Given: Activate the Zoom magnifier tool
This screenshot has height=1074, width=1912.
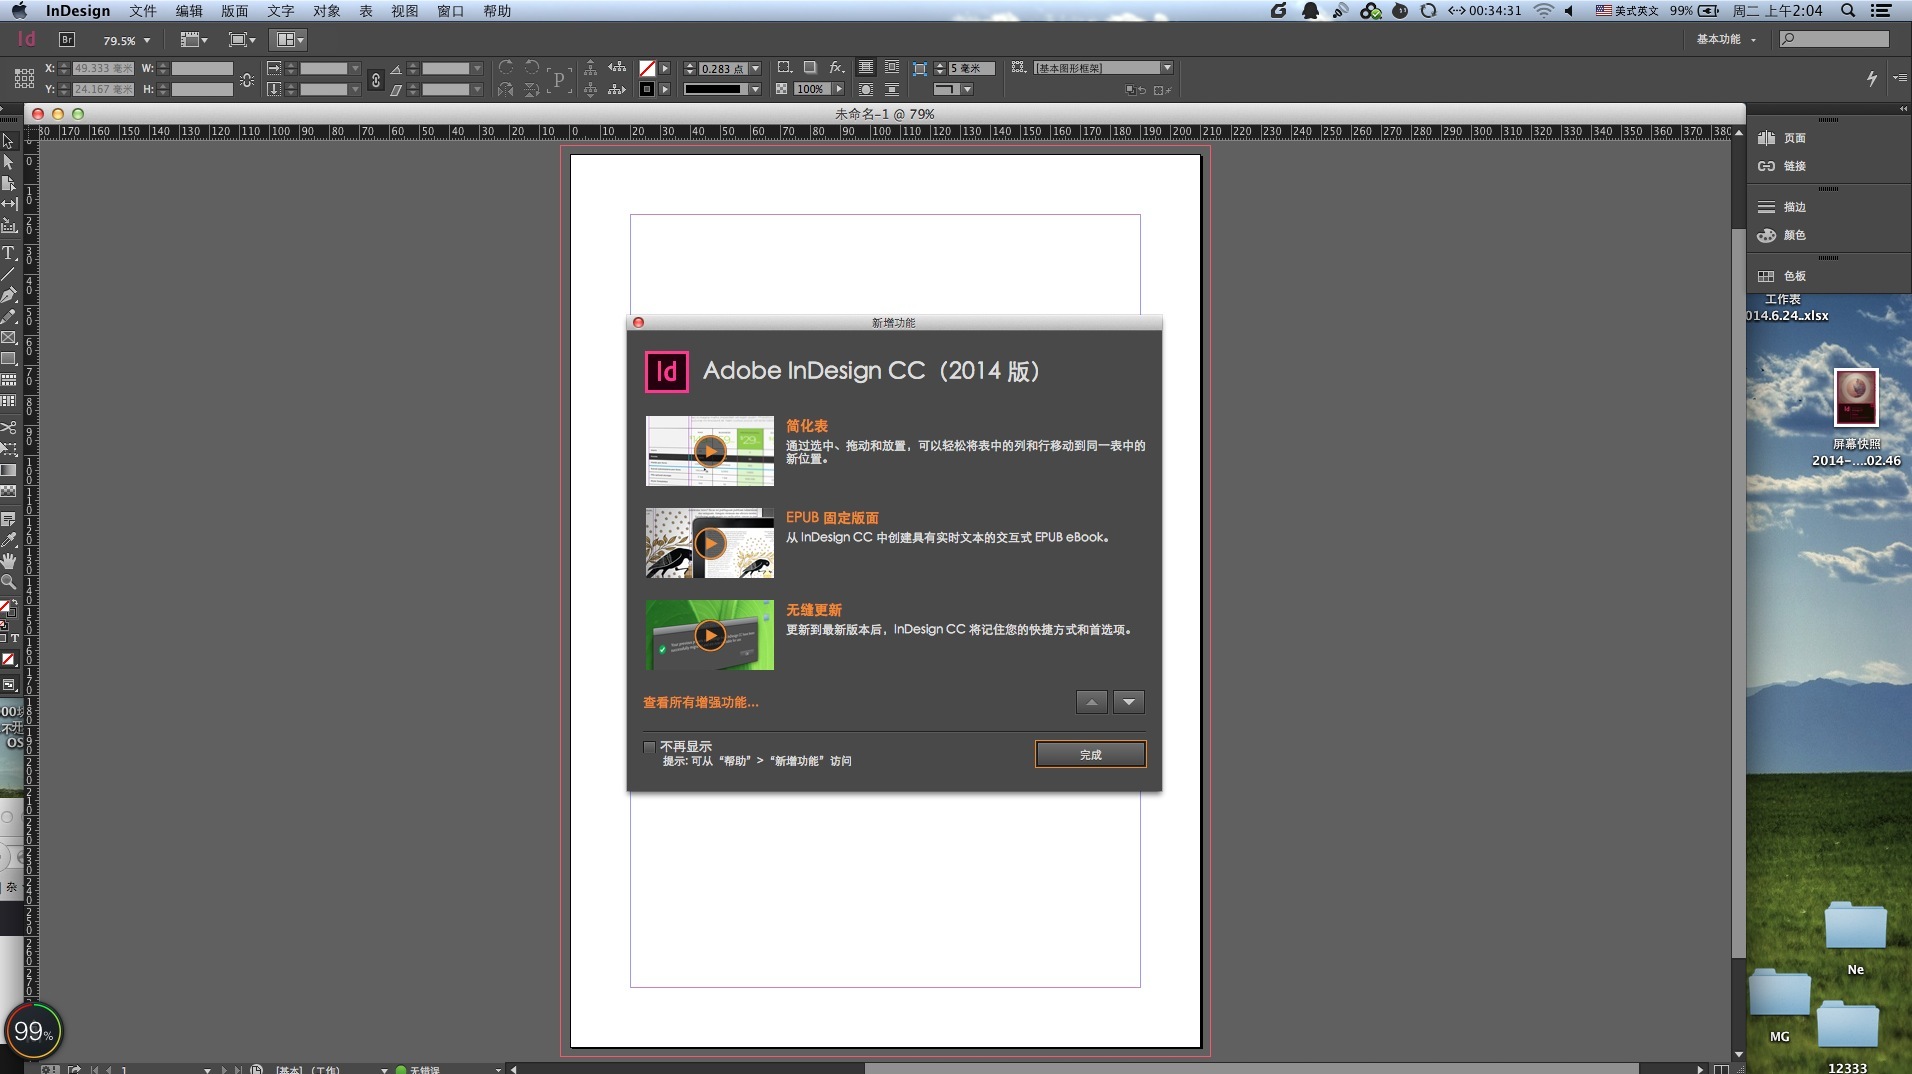Looking at the screenshot, I should point(9,582).
